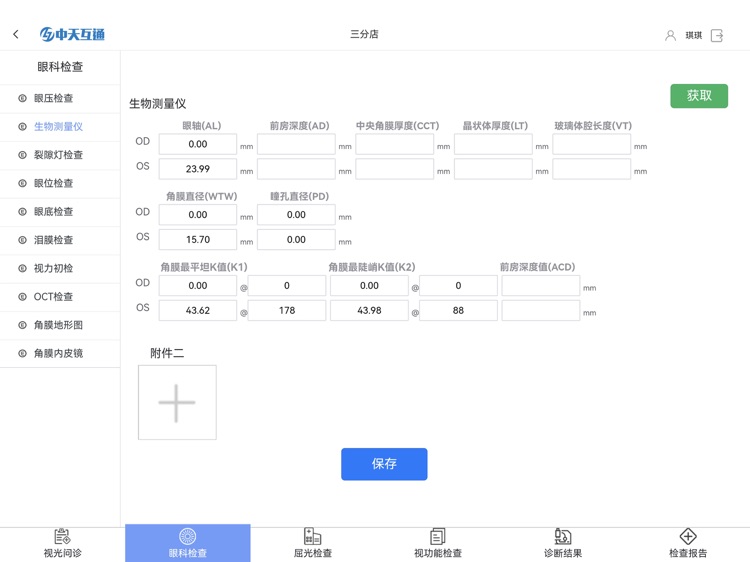Viewport: 750px width, 562px height.
Task: Click the OD 晶状体厚度(LT) field
Action: coord(493,144)
